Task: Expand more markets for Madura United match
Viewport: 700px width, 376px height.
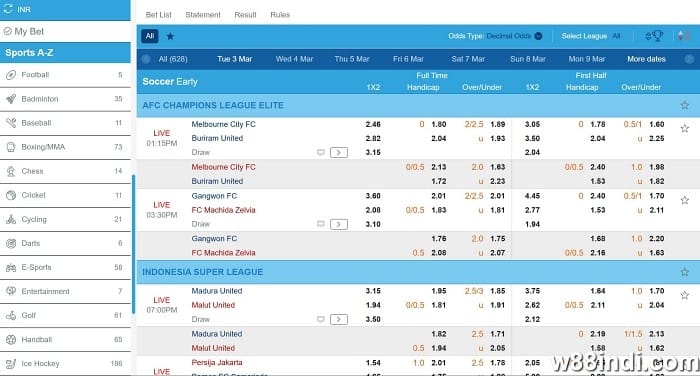Action: (339, 319)
